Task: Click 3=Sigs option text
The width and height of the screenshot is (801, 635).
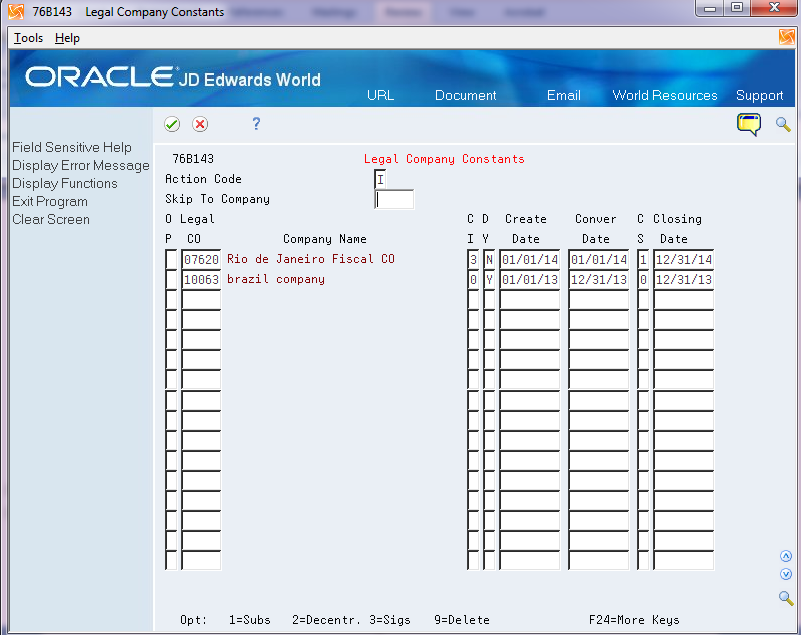Action: tap(390, 620)
